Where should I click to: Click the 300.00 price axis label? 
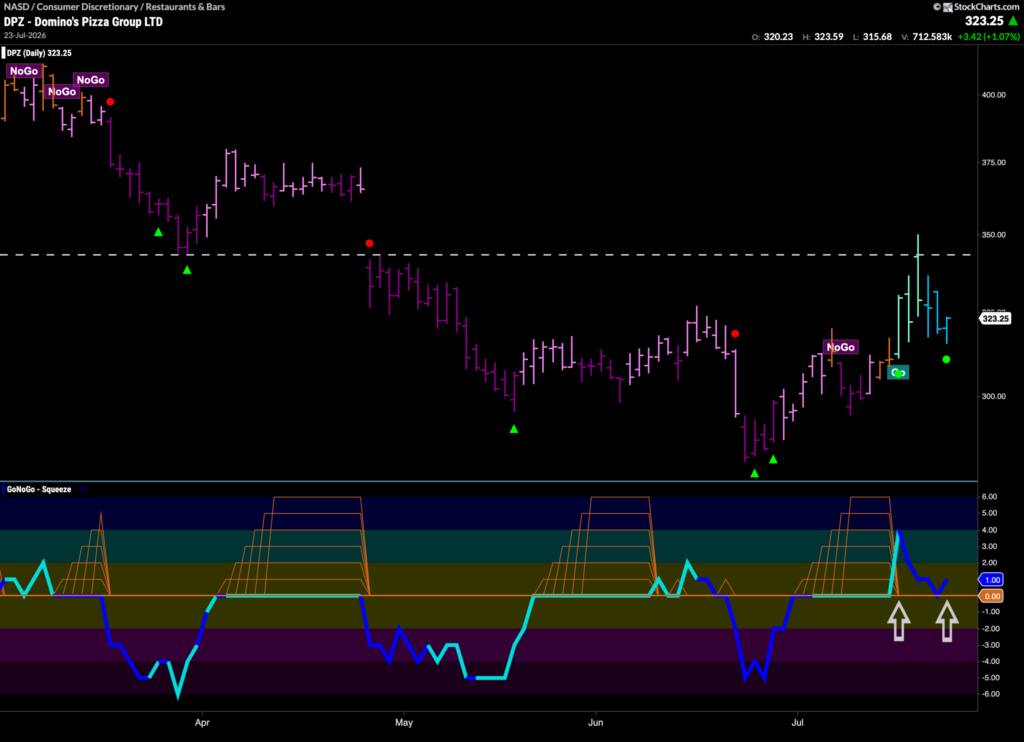[x=993, y=396]
